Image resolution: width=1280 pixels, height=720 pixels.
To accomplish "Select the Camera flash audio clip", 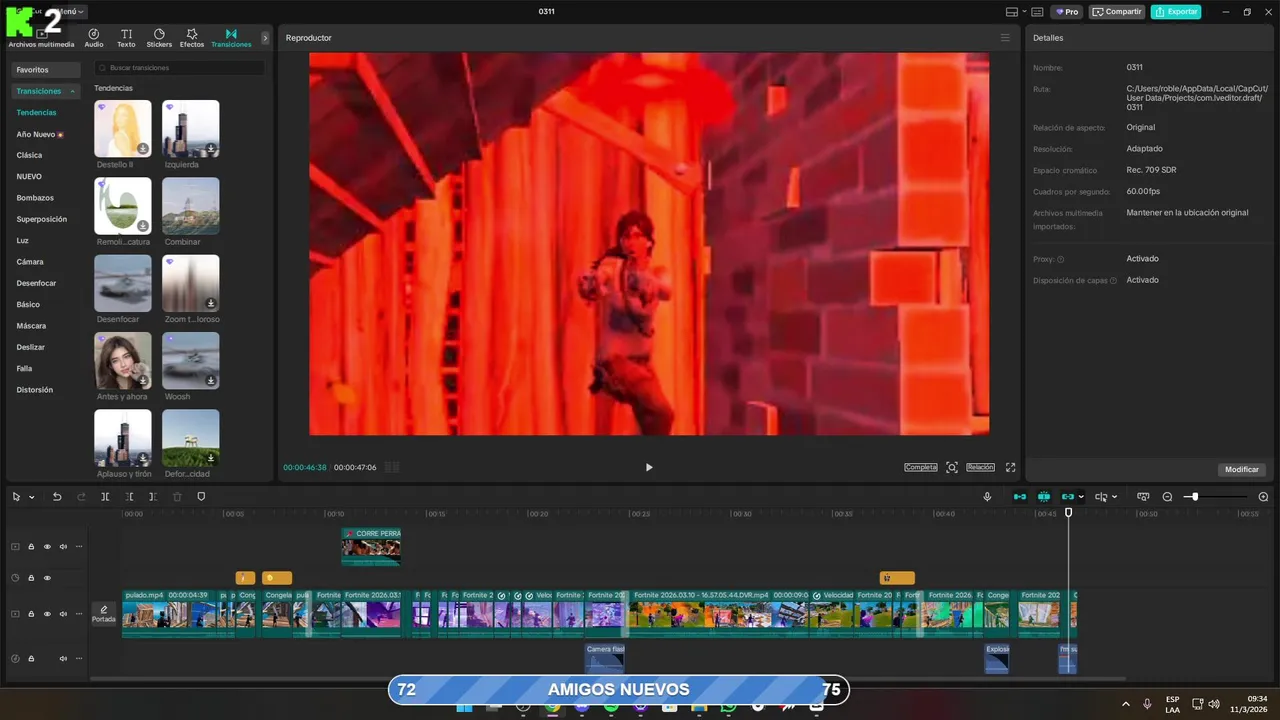I will click(x=605, y=658).
